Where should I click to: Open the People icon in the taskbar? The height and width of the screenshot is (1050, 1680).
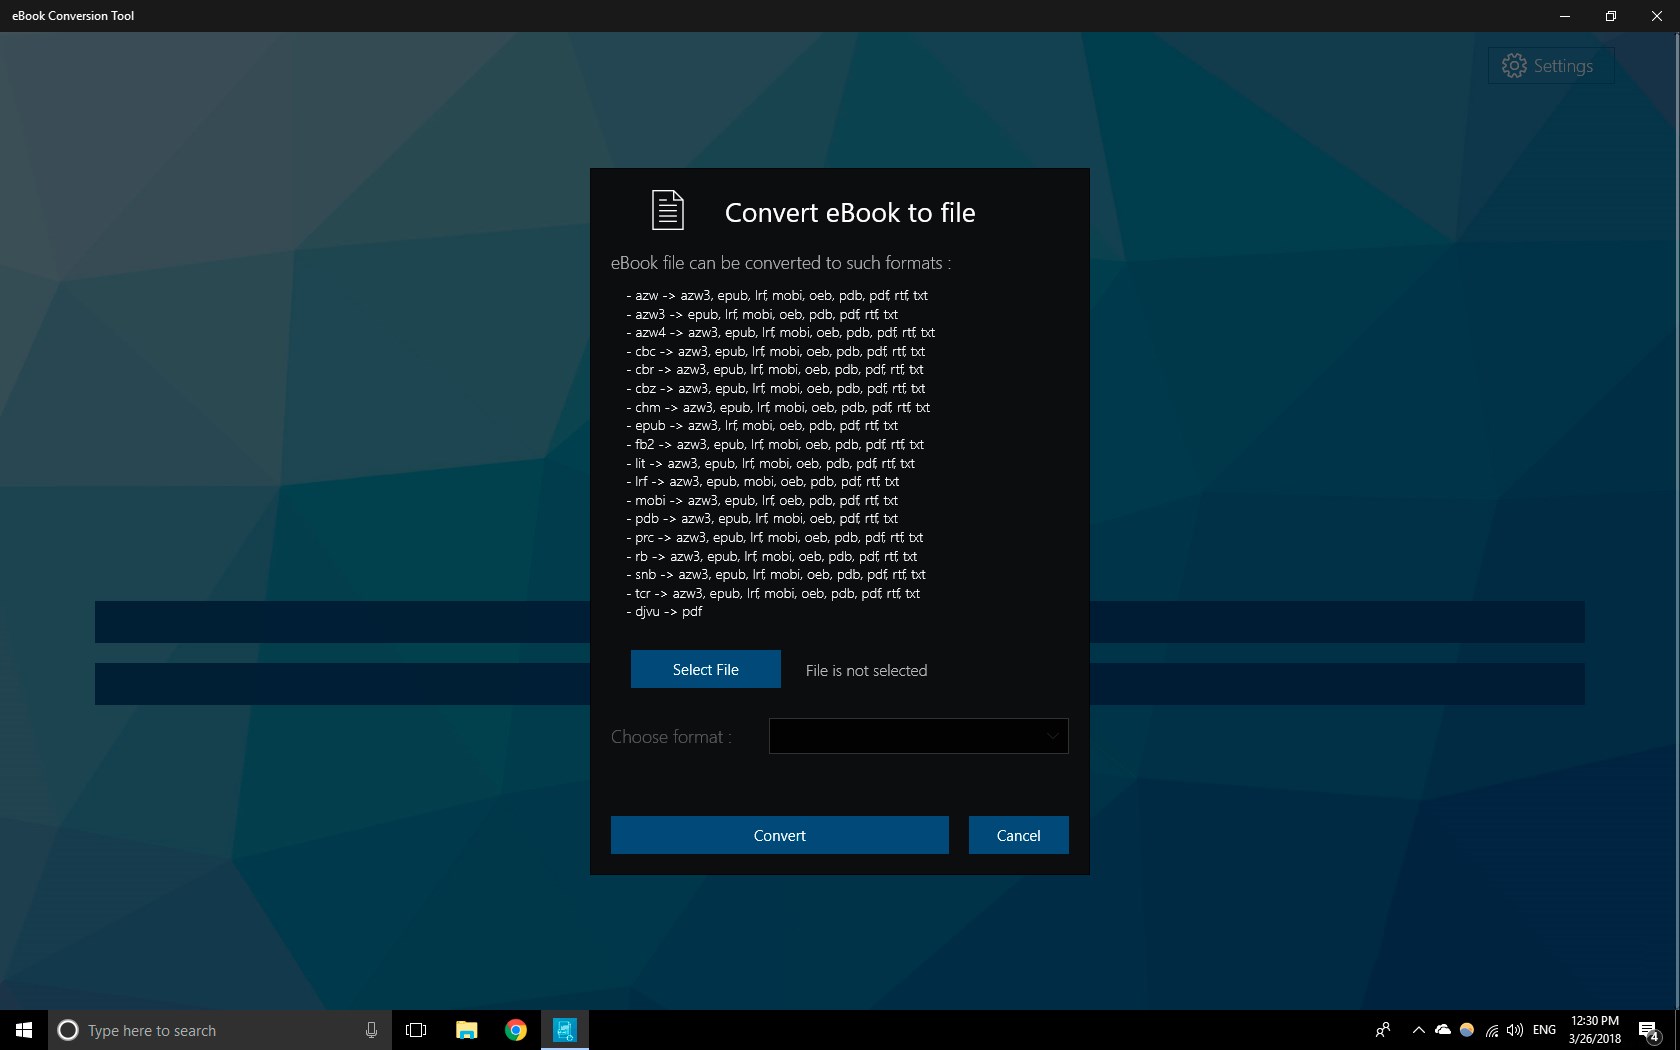(x=1383, y=1030)
